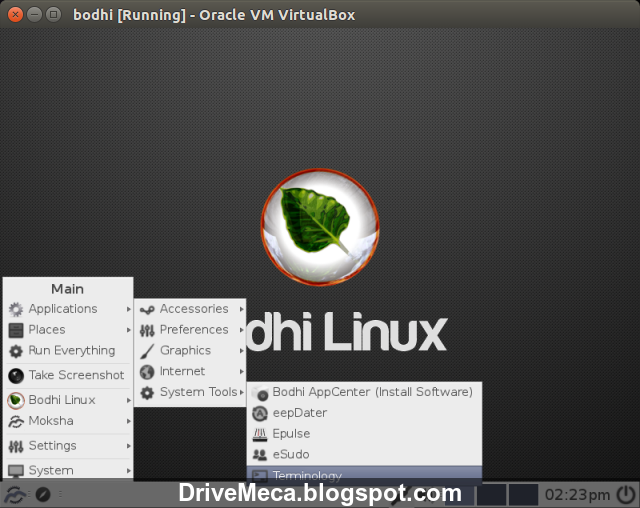The height and width of the screenshot is (508, 640).
Task: Click the Accessories category icon
Action: pos(147,310)
